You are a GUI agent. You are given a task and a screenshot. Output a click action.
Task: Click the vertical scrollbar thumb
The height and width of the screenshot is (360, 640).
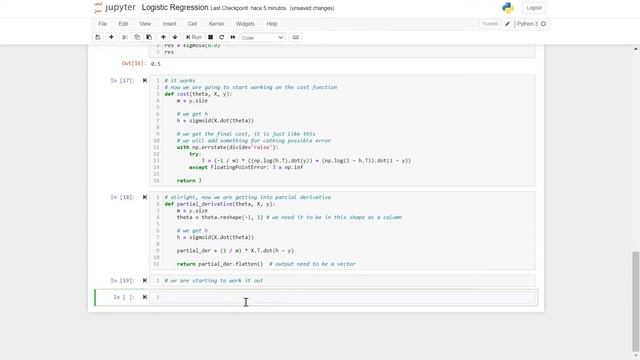pos(636,301)
